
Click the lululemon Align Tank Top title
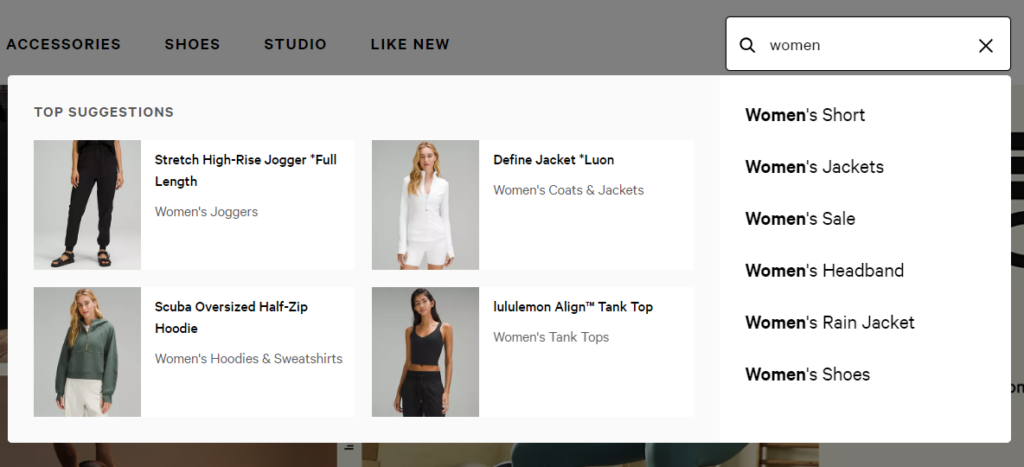573,307
